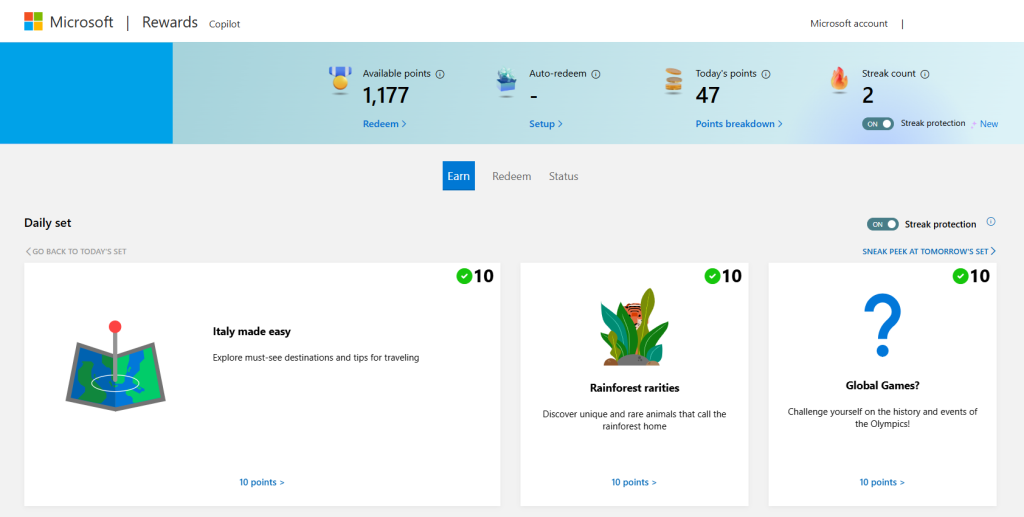Click the 1,177 available points value
The image size is (1024, 517).
(386, 96)
